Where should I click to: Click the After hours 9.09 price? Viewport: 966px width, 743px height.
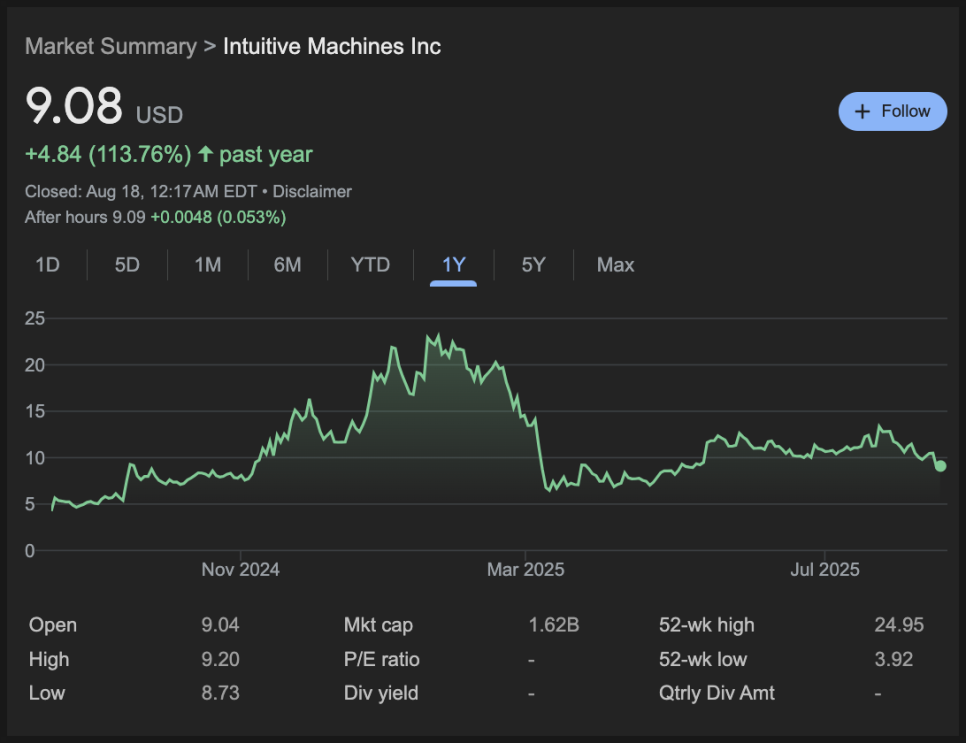(x=85, y=217)
